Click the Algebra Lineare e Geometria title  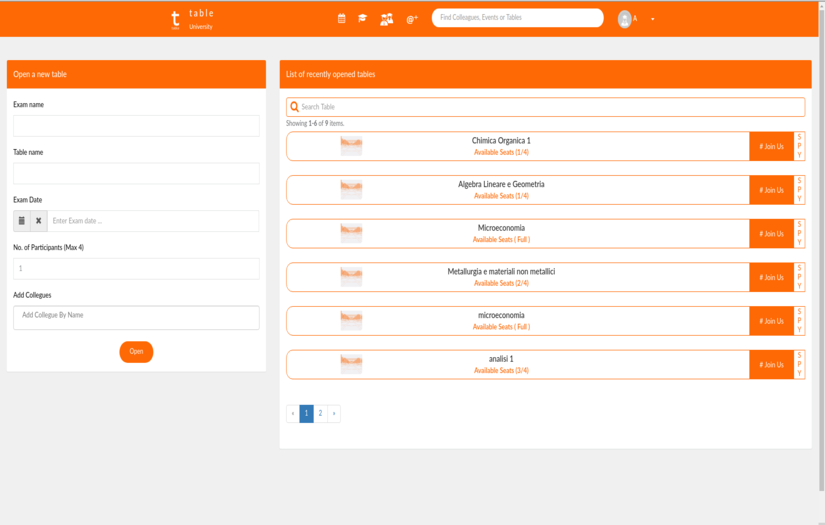coord(501,184)
